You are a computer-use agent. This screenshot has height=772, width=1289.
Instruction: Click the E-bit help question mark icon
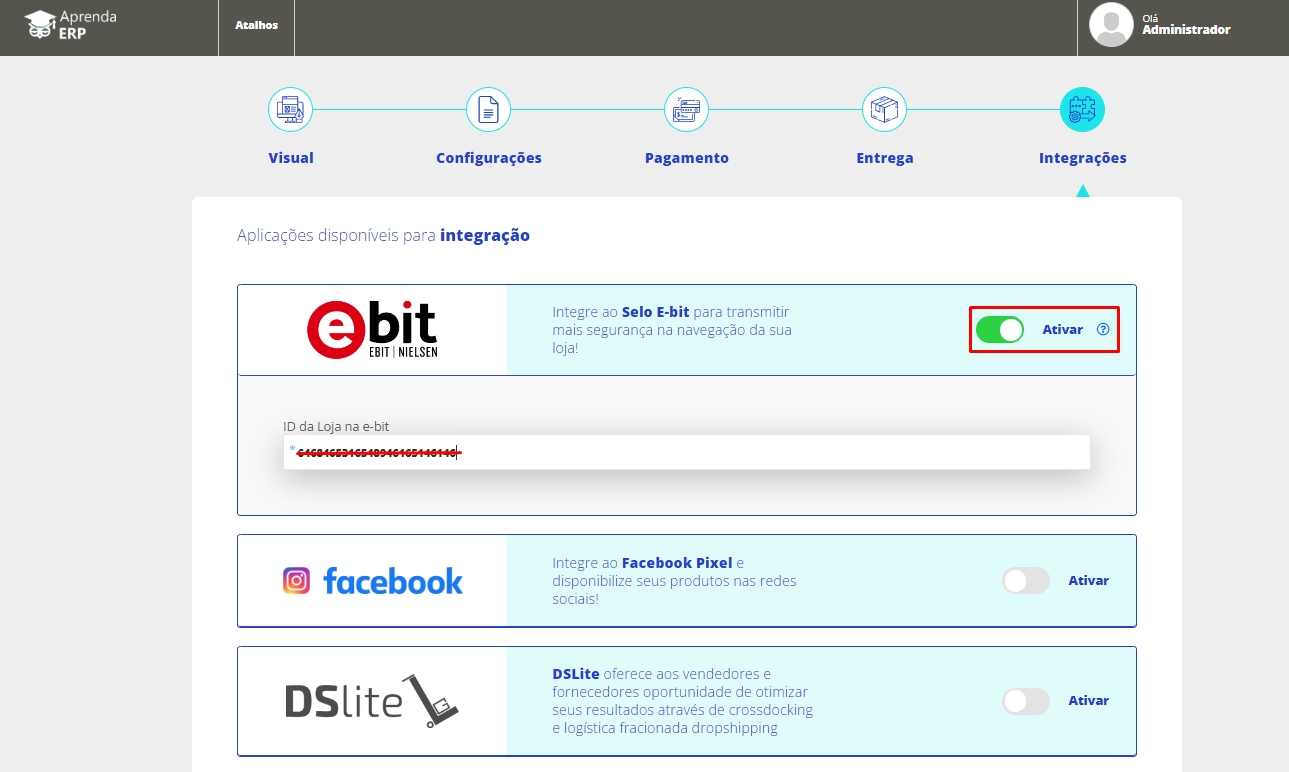1103,329
